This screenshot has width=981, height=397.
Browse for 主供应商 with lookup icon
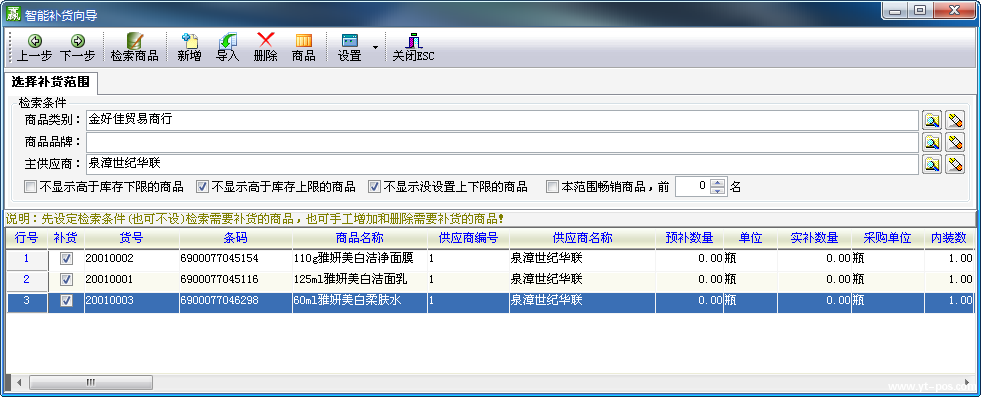tap(932, 164)
